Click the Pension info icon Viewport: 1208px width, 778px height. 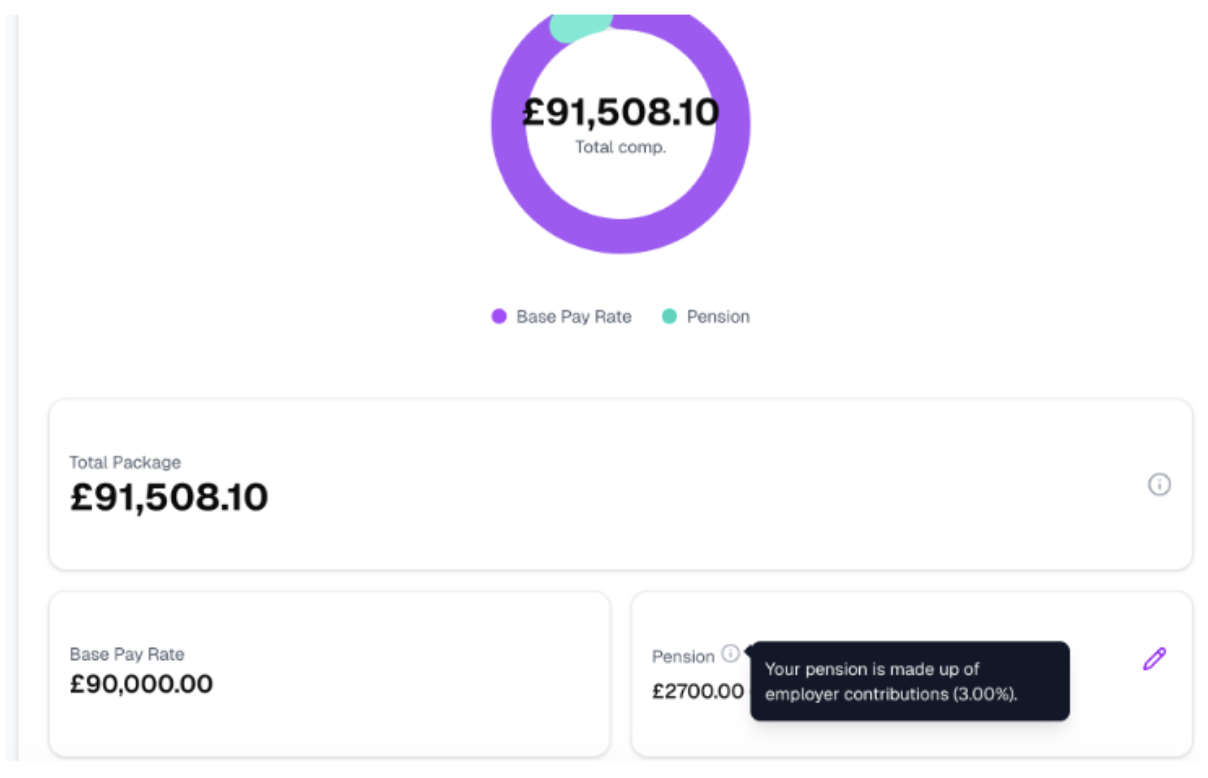point(731,654)
